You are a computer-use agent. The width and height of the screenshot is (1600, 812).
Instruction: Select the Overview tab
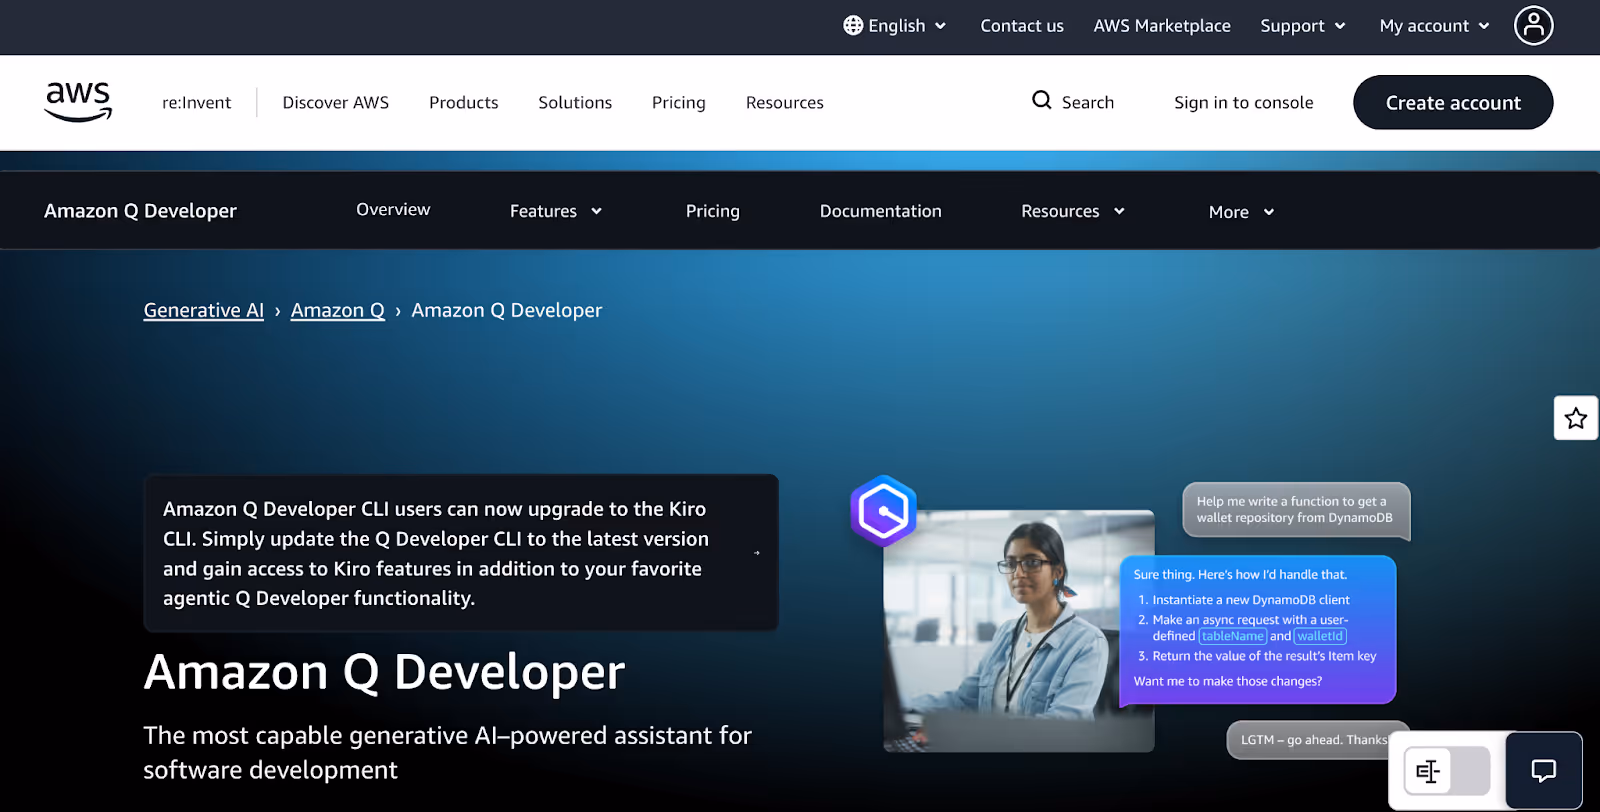[393, 209]
